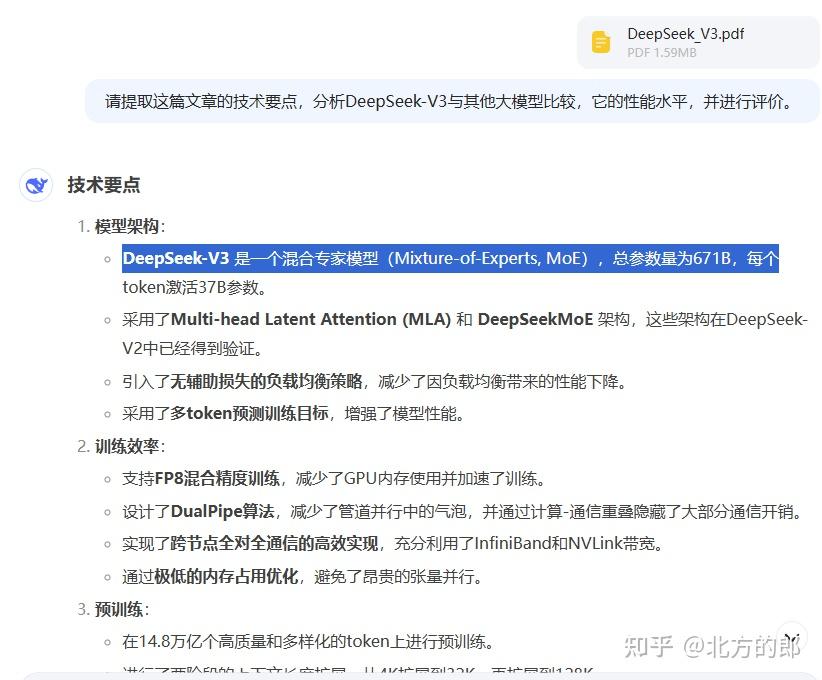This screenshot has width=822, height=680.
Task: Open the DeepSeek_V3.pdf file link
Action: [x=685, y=33]
